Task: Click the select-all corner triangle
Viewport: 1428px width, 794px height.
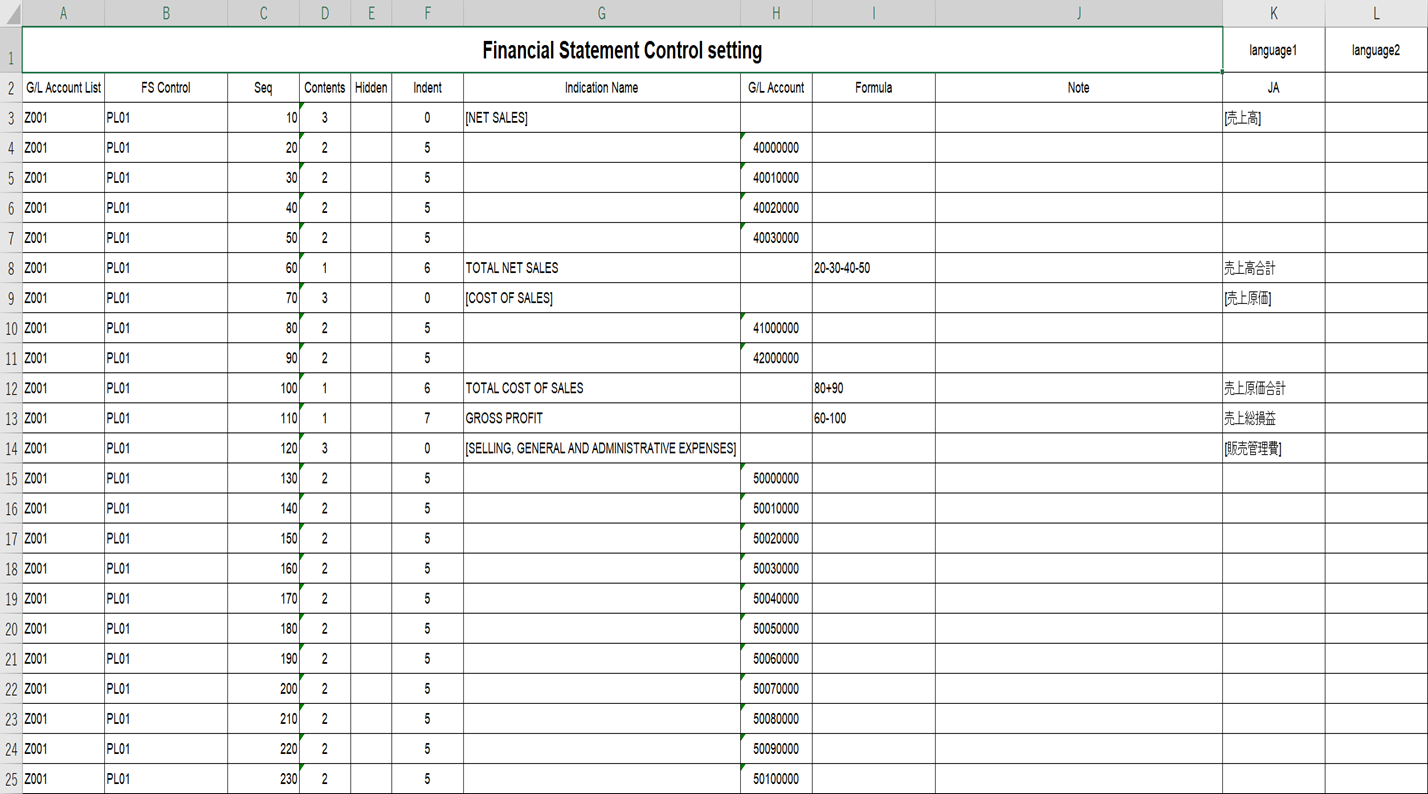Action: point(11,13)
